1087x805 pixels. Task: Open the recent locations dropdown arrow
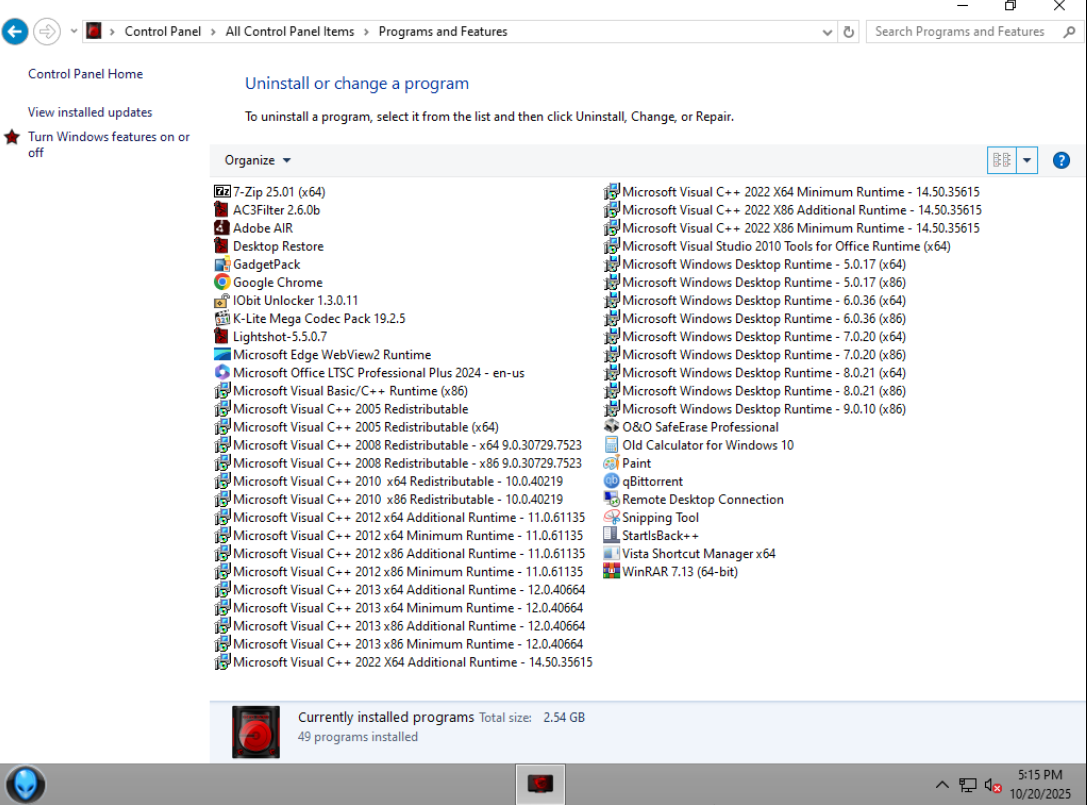[73, 31]
